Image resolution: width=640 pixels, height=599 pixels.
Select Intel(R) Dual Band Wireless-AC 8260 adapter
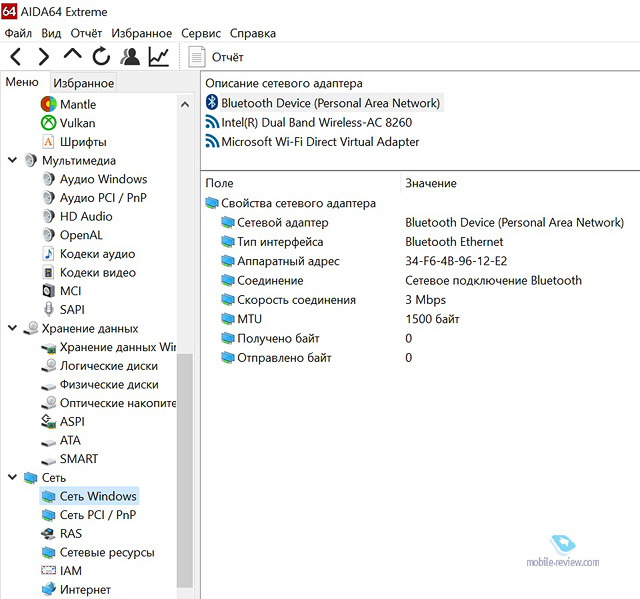[316, 122]
